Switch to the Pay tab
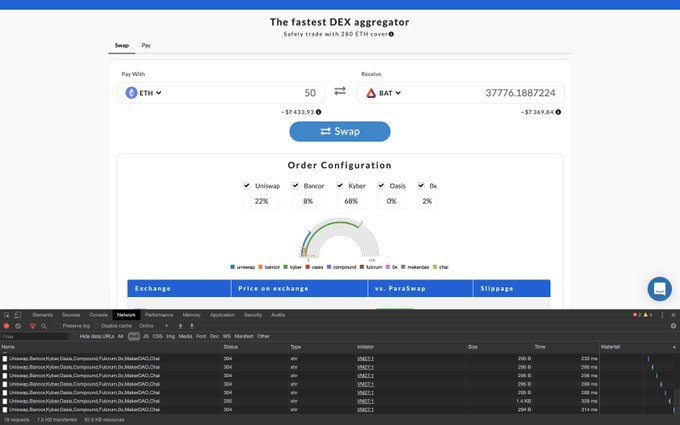Viewport: 680px width, 425px height. click(146, 45)
